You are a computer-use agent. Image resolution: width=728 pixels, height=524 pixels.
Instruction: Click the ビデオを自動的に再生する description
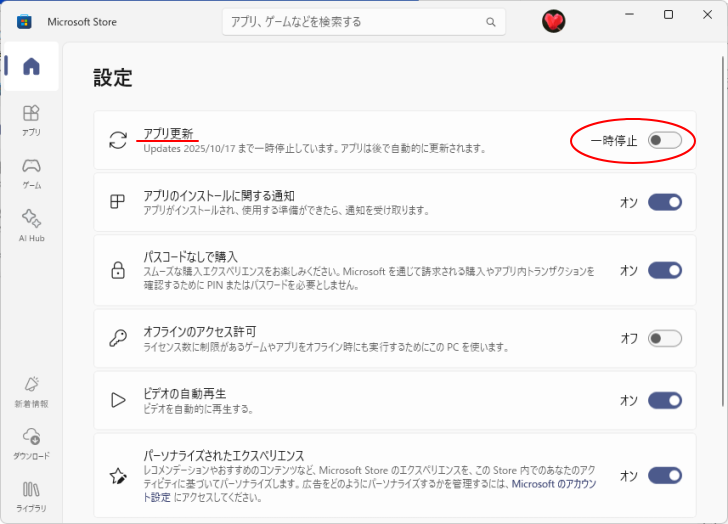click(198, 409)
